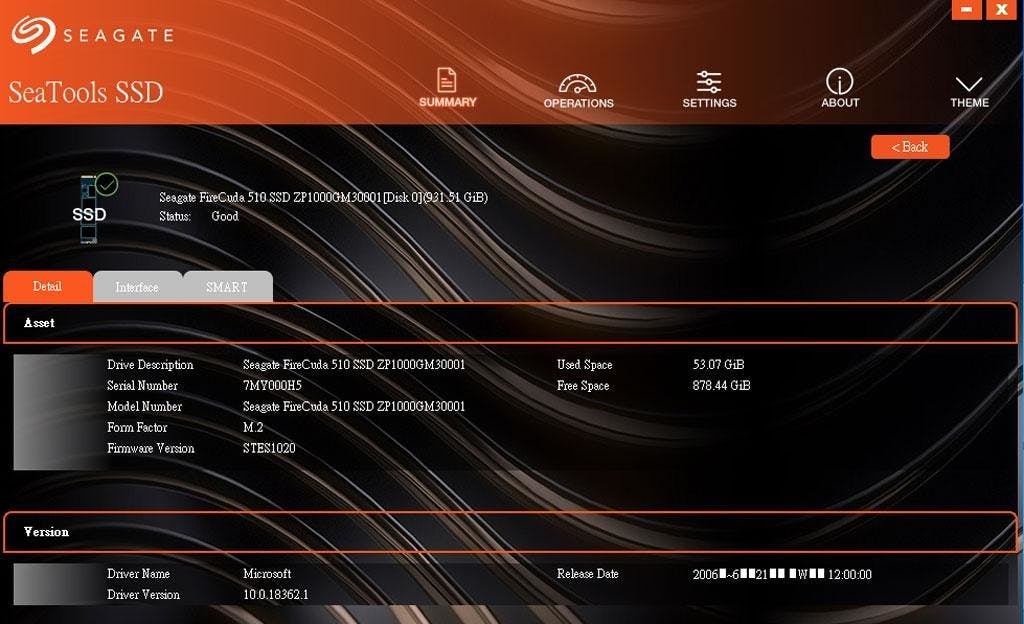Click driver version 10.0.18362.1
Viewport: 1024px width, 624px height.
276,595
